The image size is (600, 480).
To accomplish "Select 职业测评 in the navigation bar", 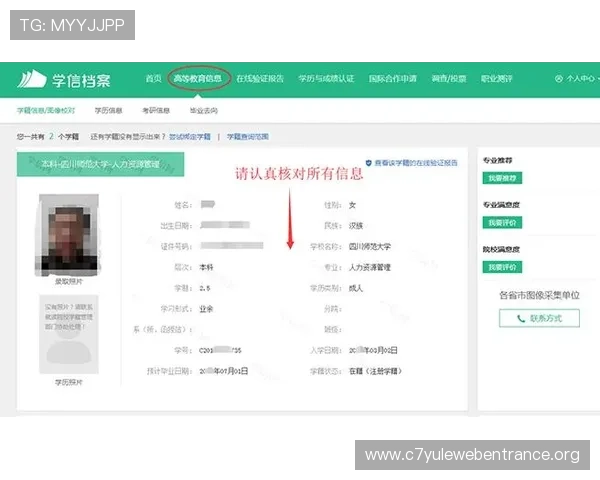I will coord(497,78).
